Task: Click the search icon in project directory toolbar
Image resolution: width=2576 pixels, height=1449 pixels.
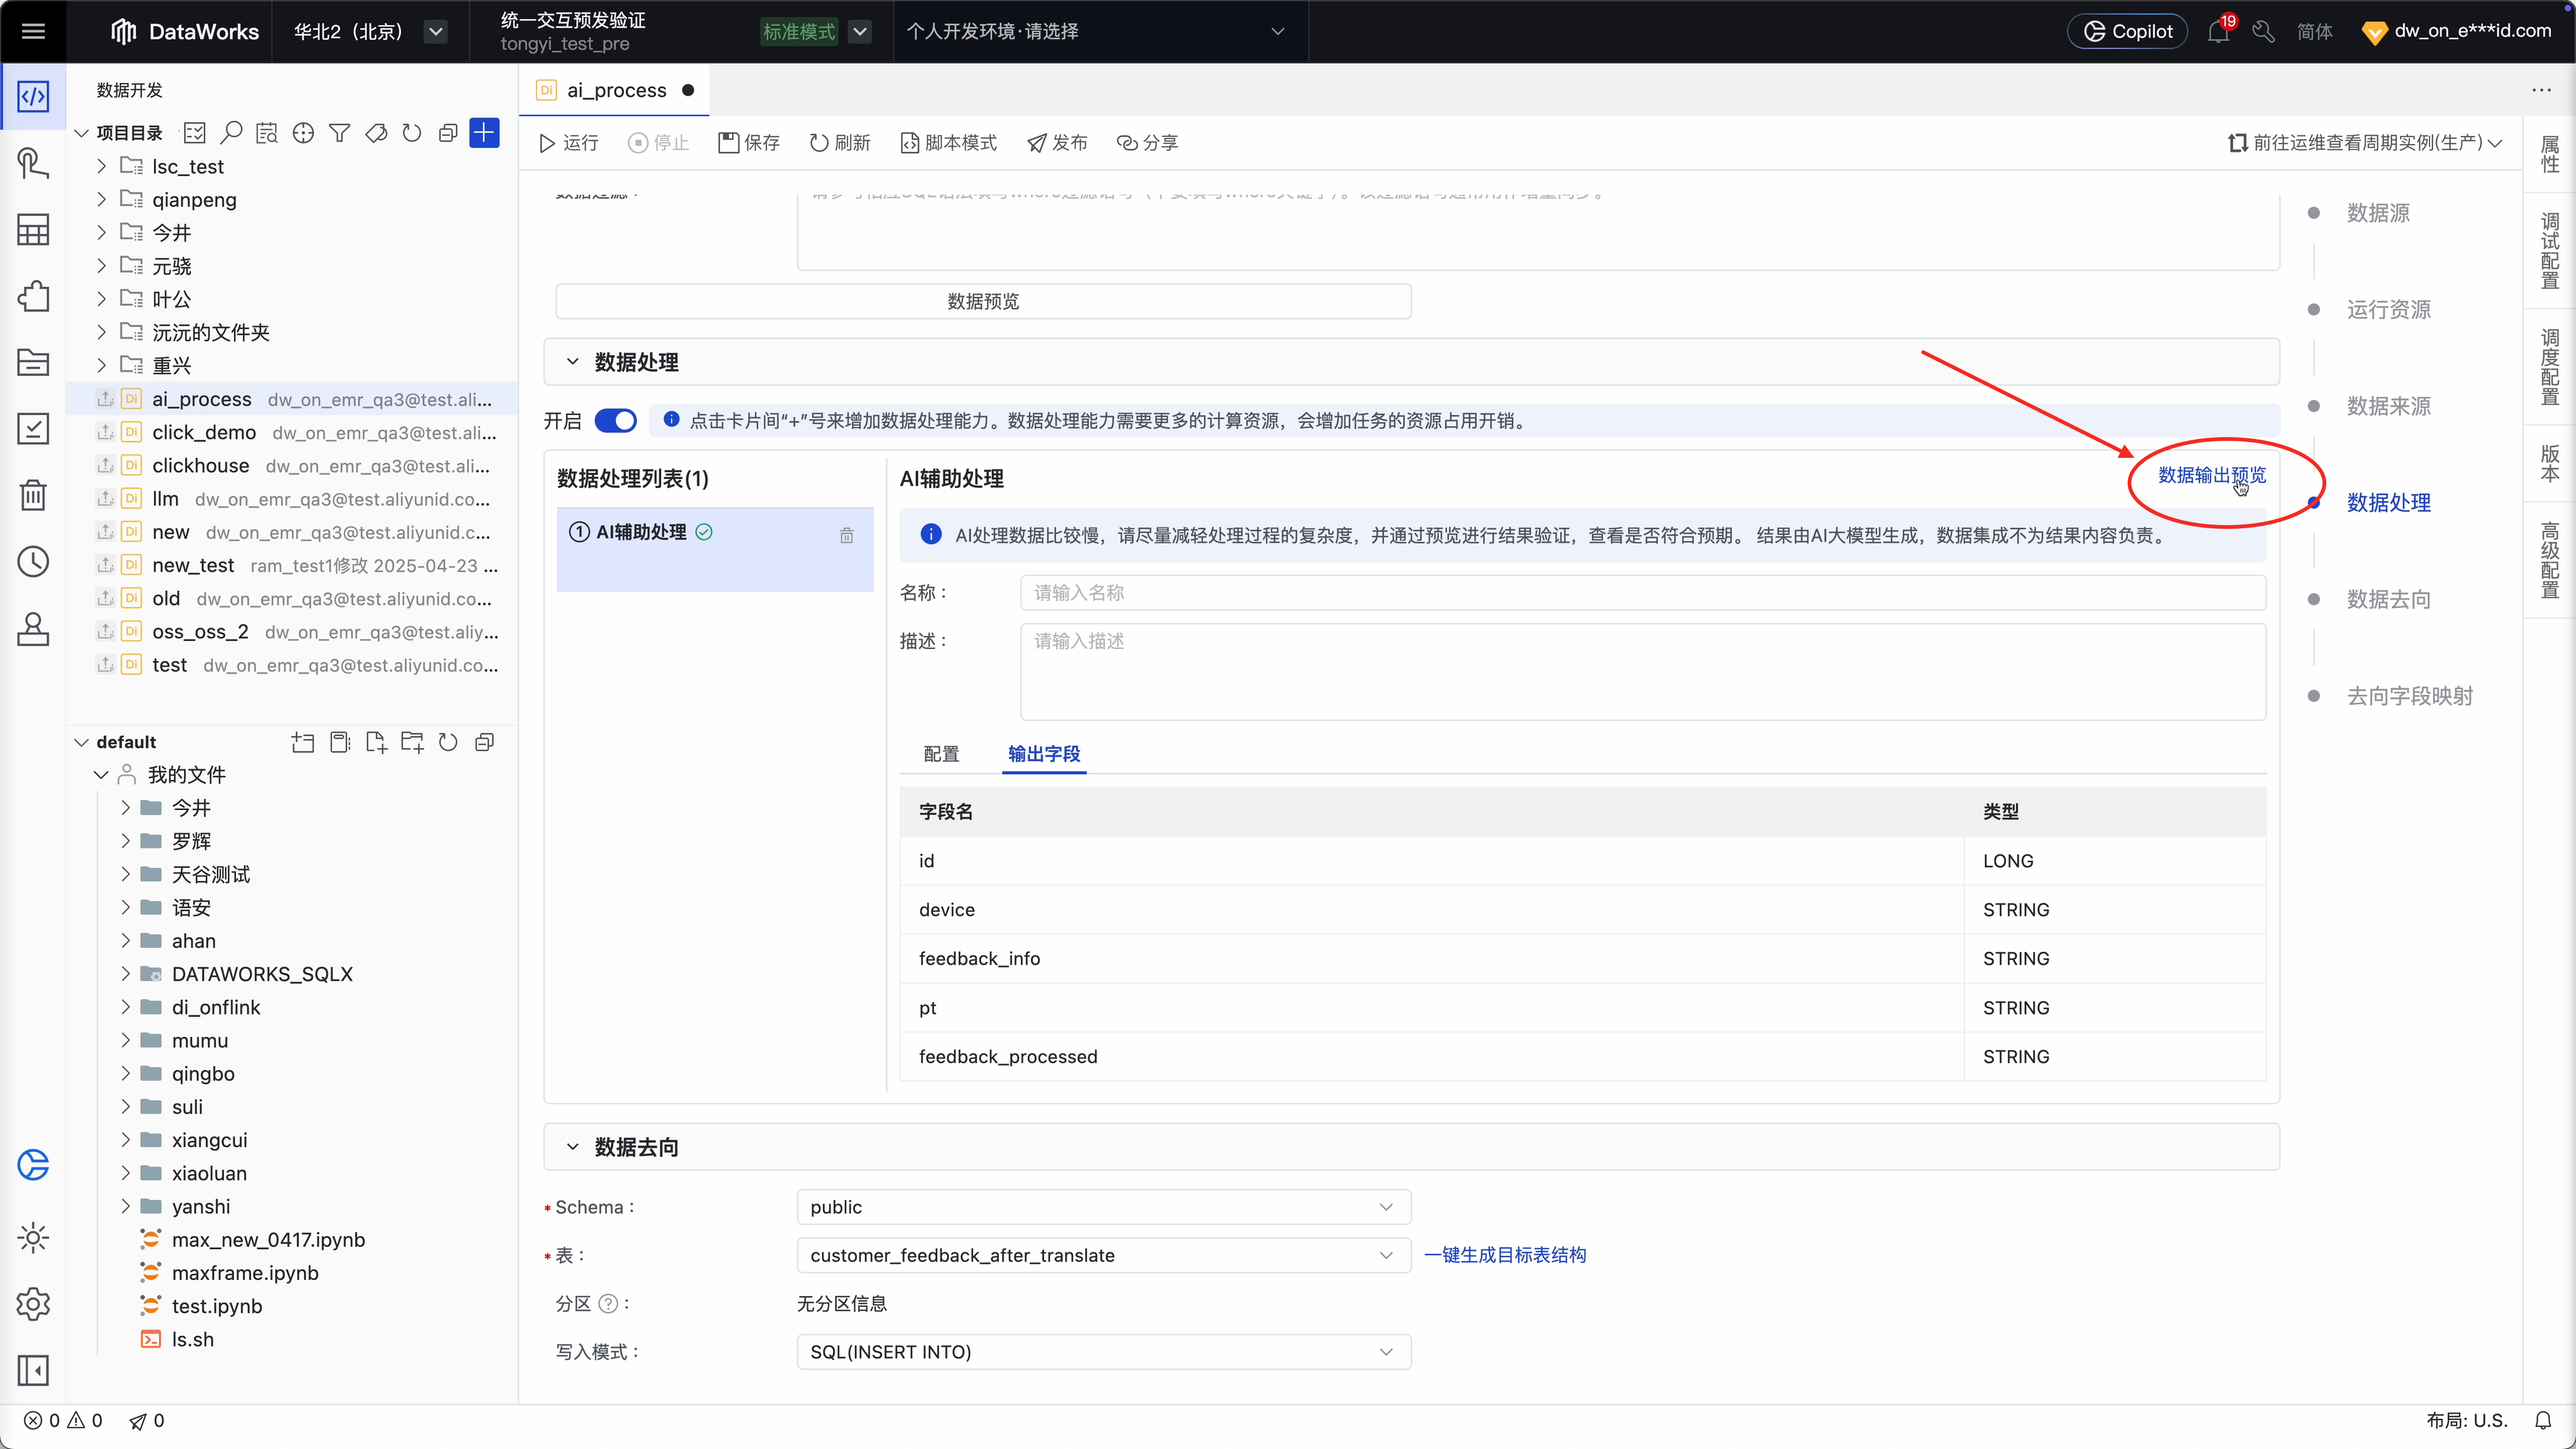Action: coord(231,132)
